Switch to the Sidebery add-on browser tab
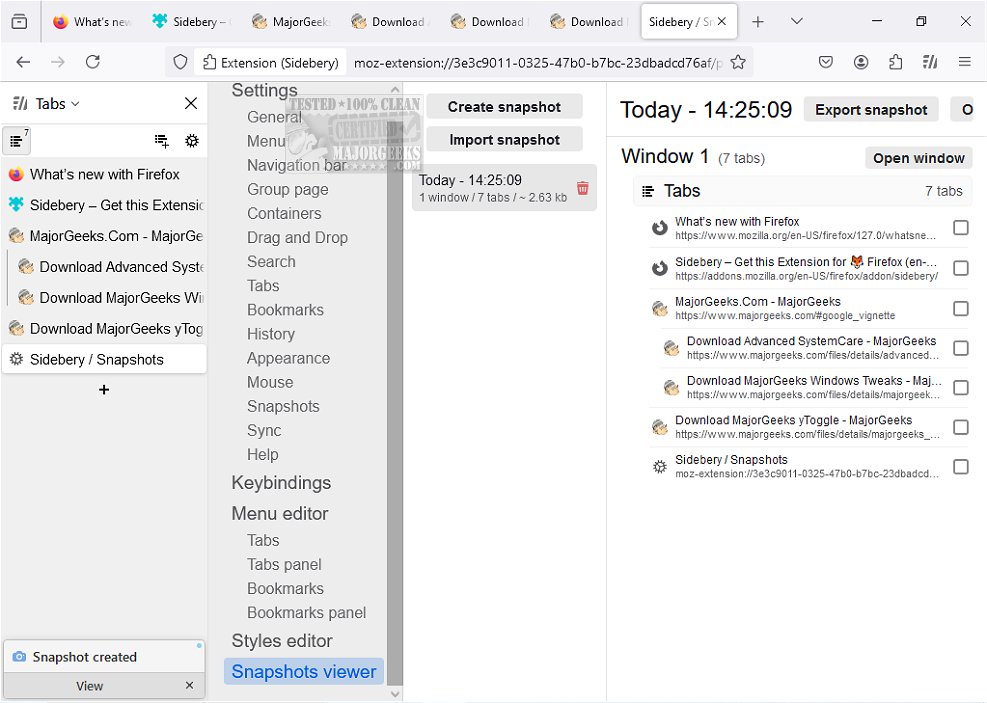 point(191,22)
